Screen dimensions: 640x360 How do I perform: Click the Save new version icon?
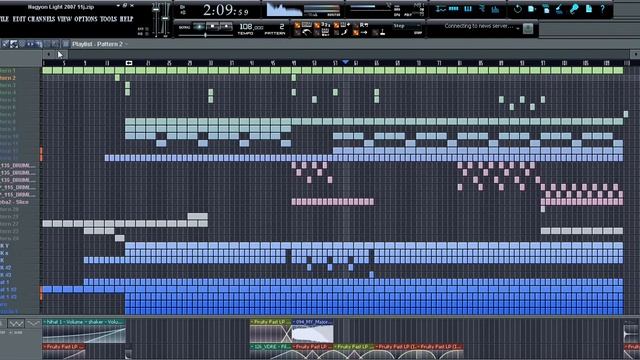coord(546,9)
